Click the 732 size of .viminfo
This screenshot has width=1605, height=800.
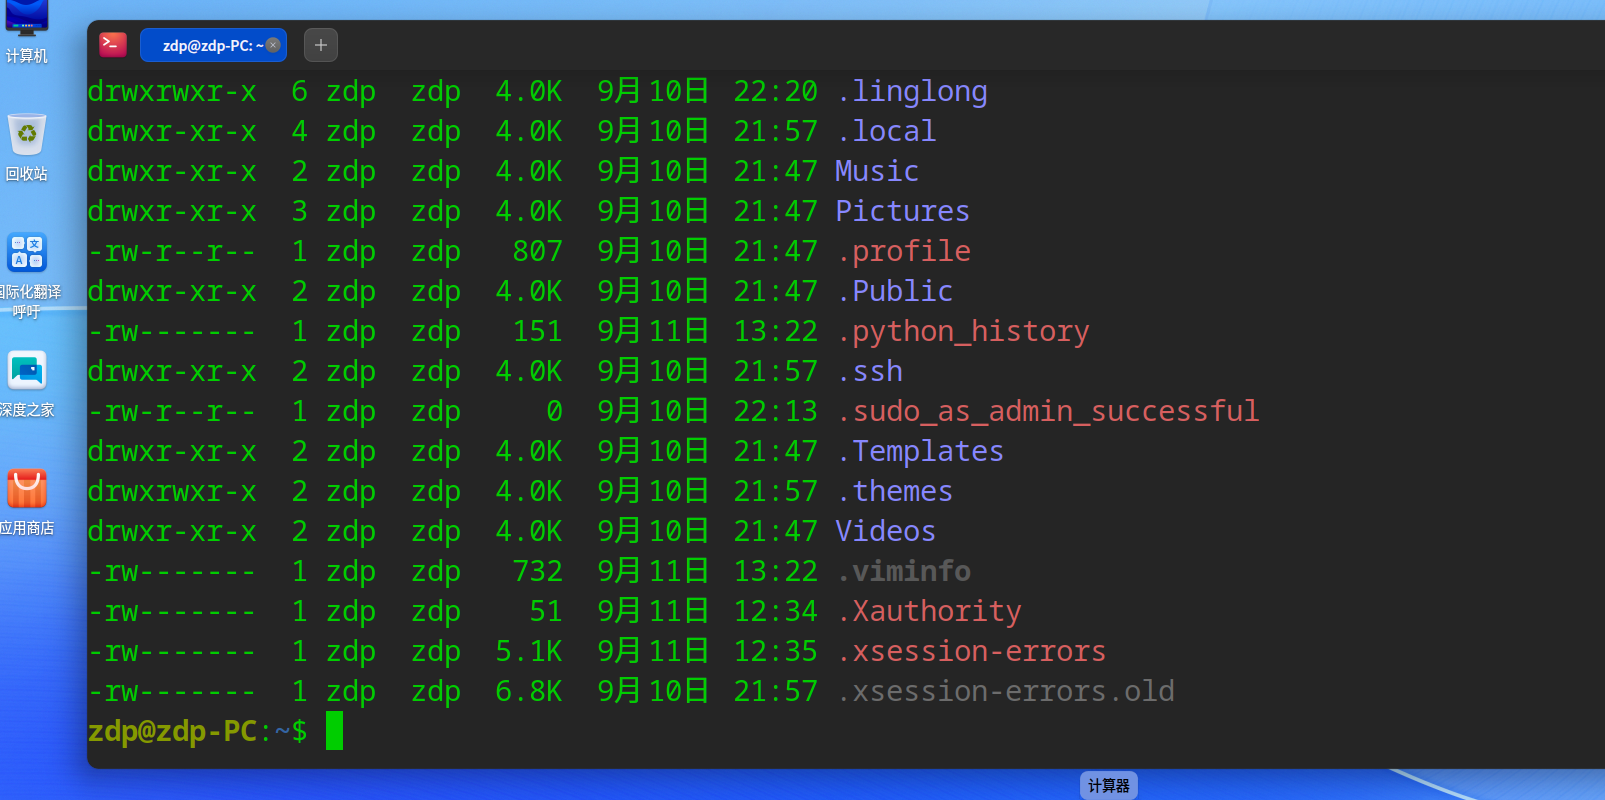538,572
